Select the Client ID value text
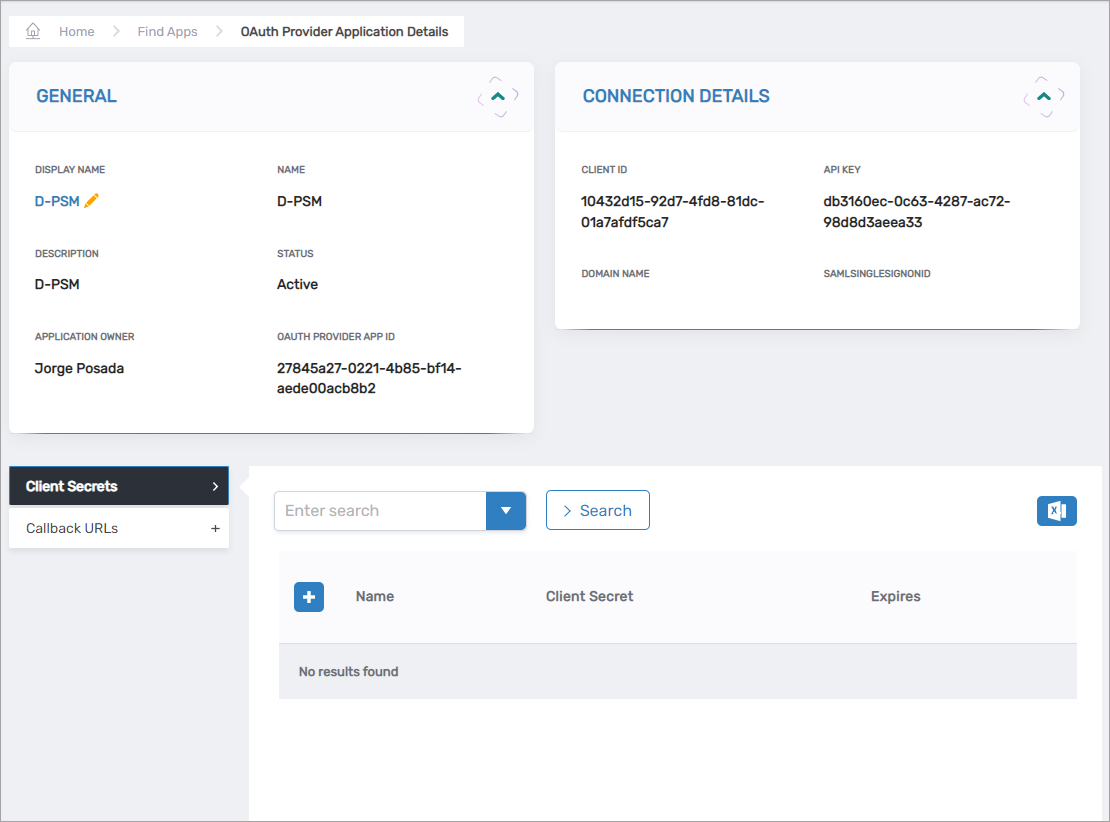1110x822 pixels. [x=672, y=212]
